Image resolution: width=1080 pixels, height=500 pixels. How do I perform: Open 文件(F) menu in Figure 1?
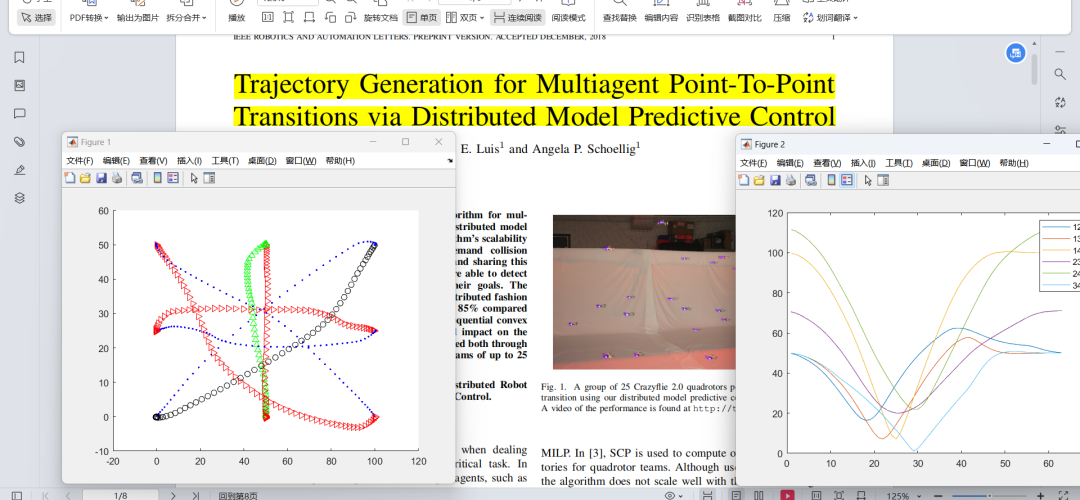pos(79,160)
